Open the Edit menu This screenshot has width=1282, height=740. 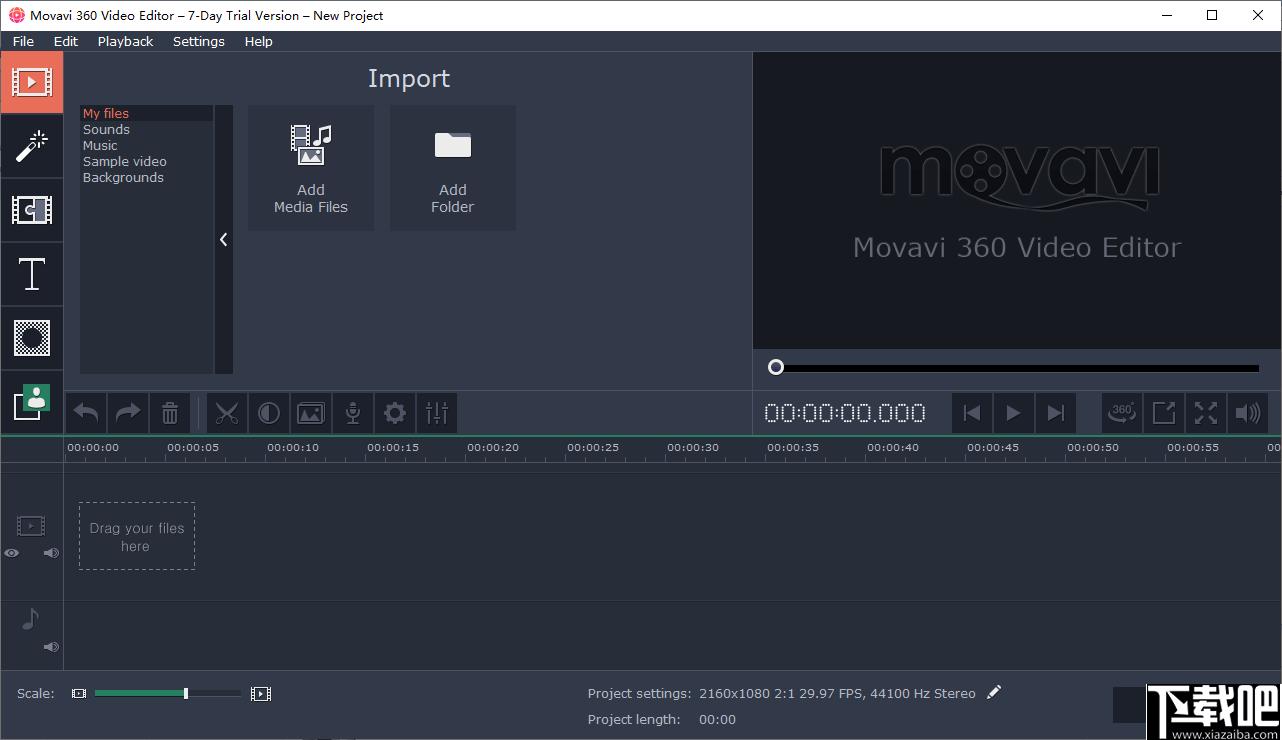[x=66, y=41]
